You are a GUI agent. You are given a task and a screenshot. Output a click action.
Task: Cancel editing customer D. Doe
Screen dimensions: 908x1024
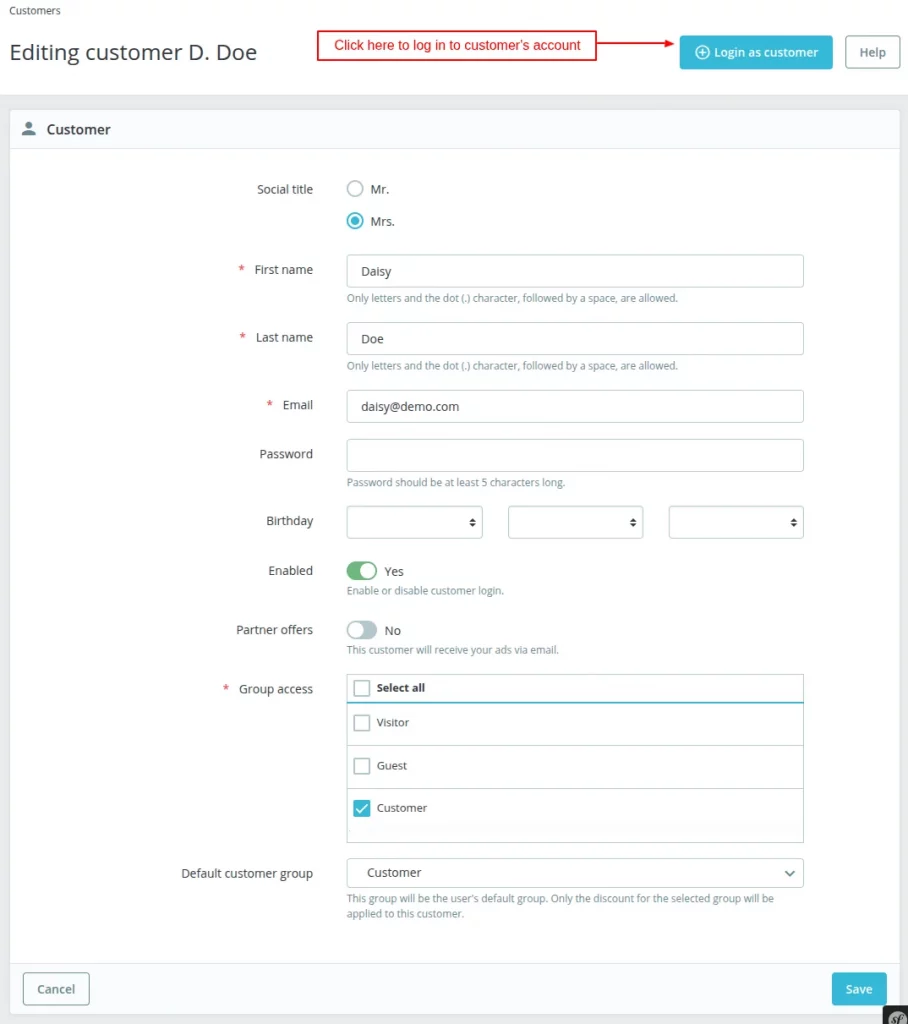(x=55, y=988)
